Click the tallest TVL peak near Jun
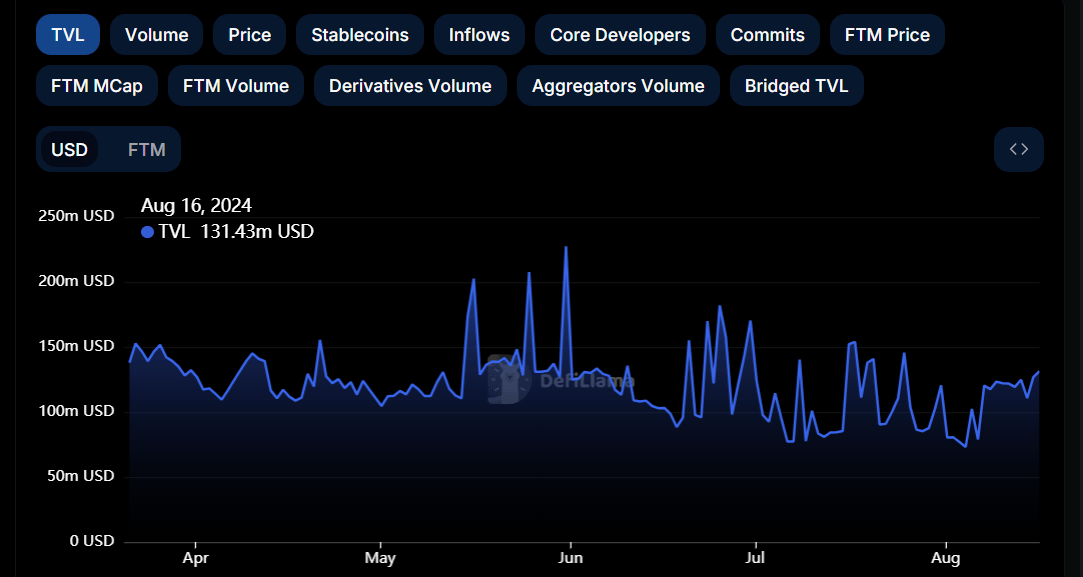Image resolution: width=1083 pixels, height=577 pixels. point(566,247)
